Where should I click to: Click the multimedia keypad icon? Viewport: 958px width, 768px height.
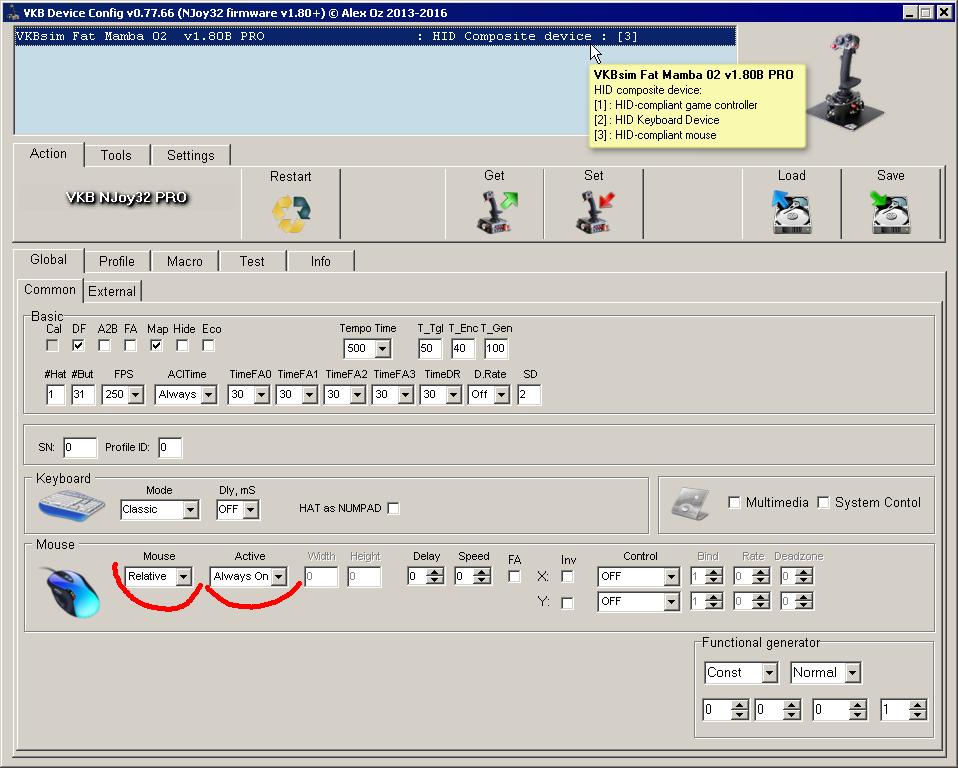coord(690,503)
